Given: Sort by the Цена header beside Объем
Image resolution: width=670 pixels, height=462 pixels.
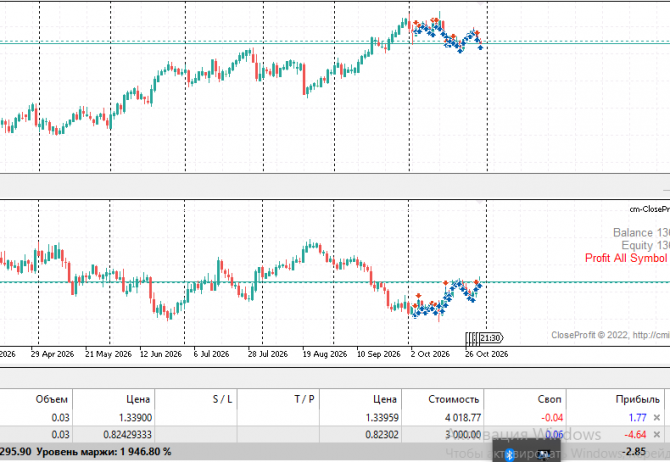Looking at the screenshot, I should tap(138, 399).
